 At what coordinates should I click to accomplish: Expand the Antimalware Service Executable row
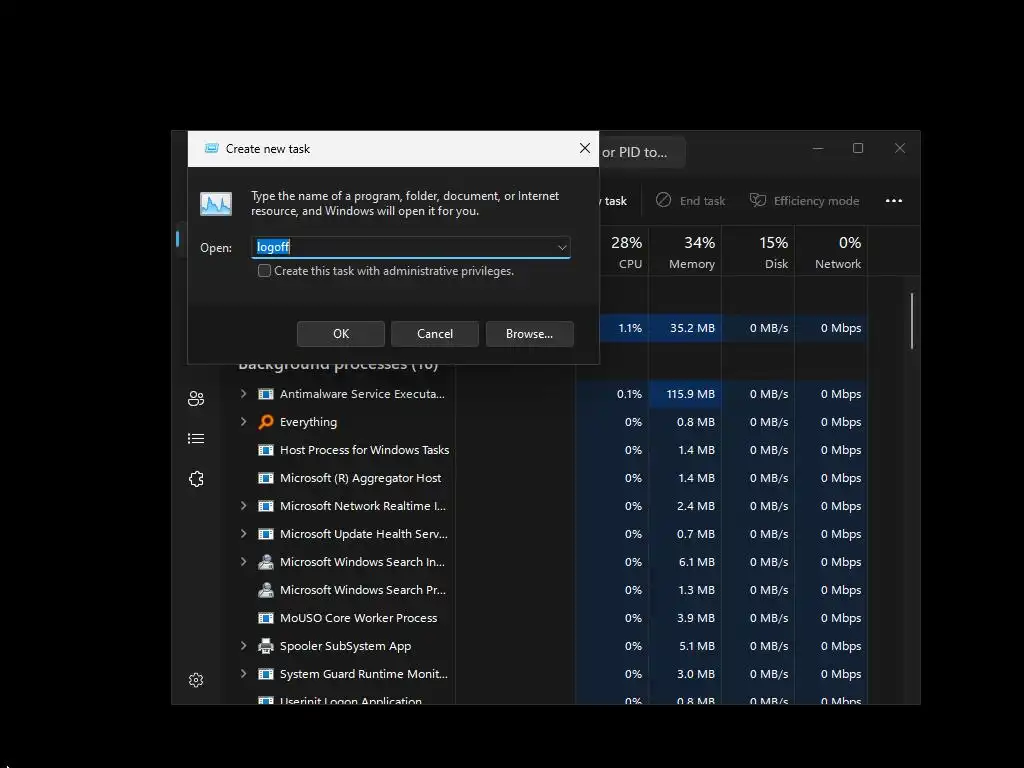point(244,393)
